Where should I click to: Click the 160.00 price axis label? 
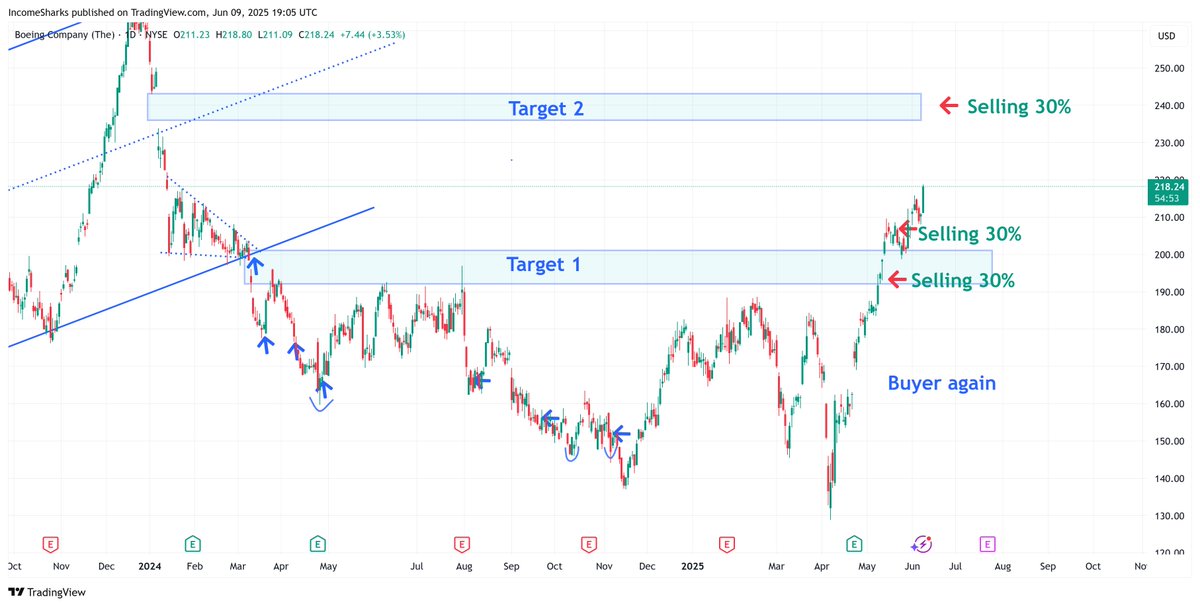coord(1170,404)
